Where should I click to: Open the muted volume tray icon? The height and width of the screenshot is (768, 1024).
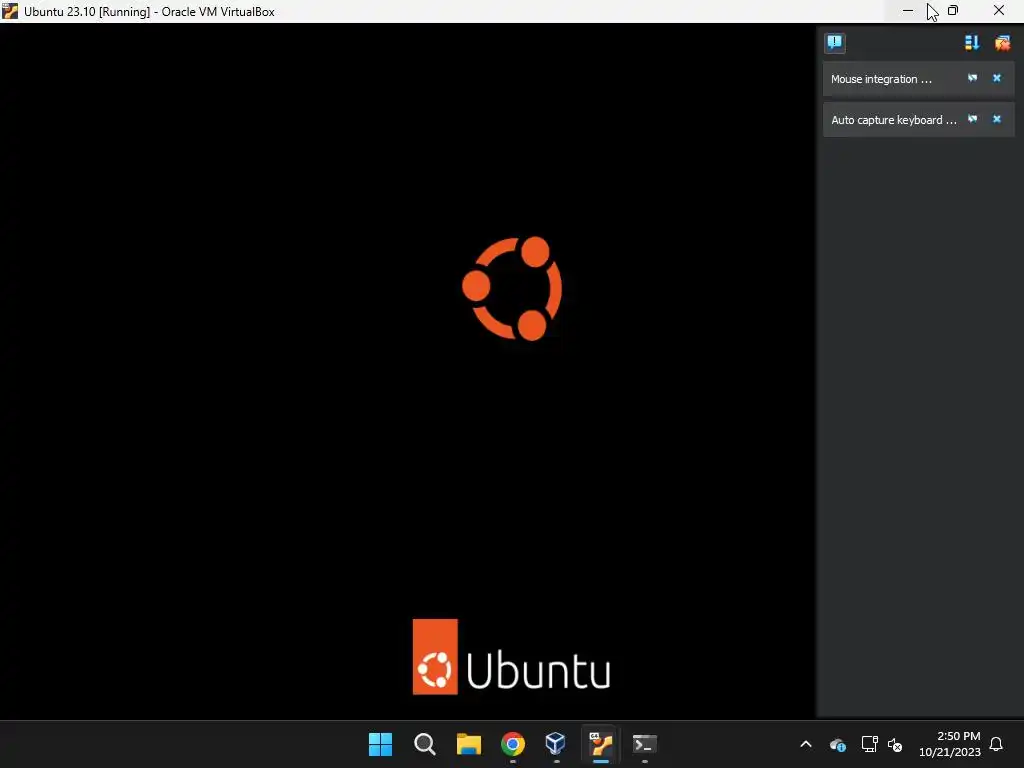coord(895,744)
